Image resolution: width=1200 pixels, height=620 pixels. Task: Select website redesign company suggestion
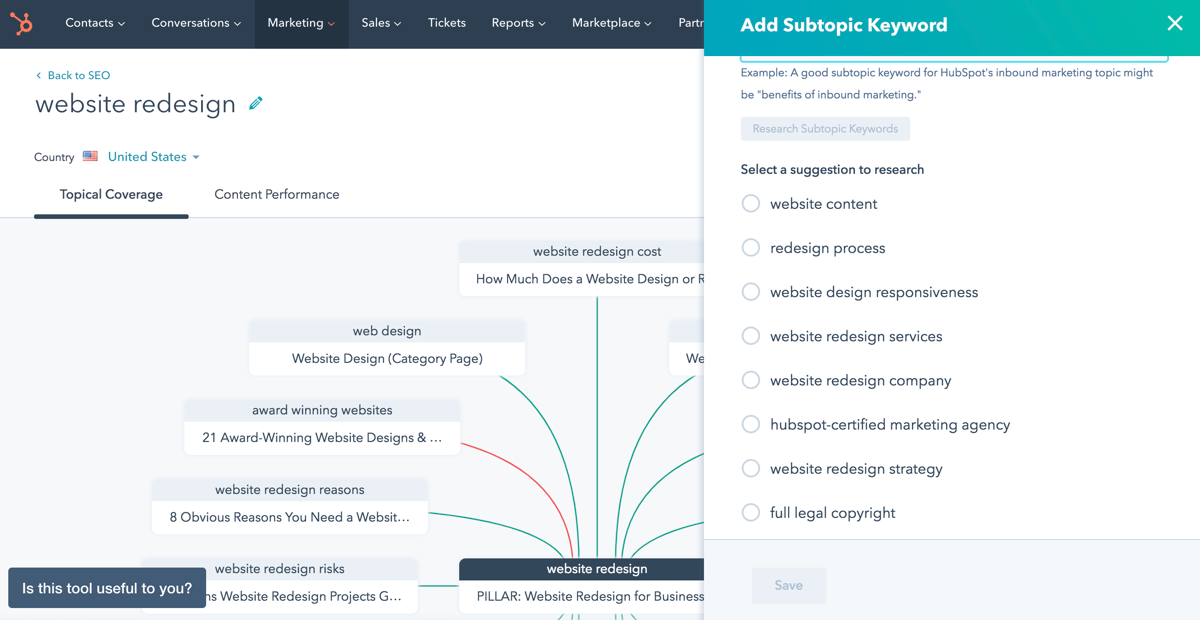(751, 380)
